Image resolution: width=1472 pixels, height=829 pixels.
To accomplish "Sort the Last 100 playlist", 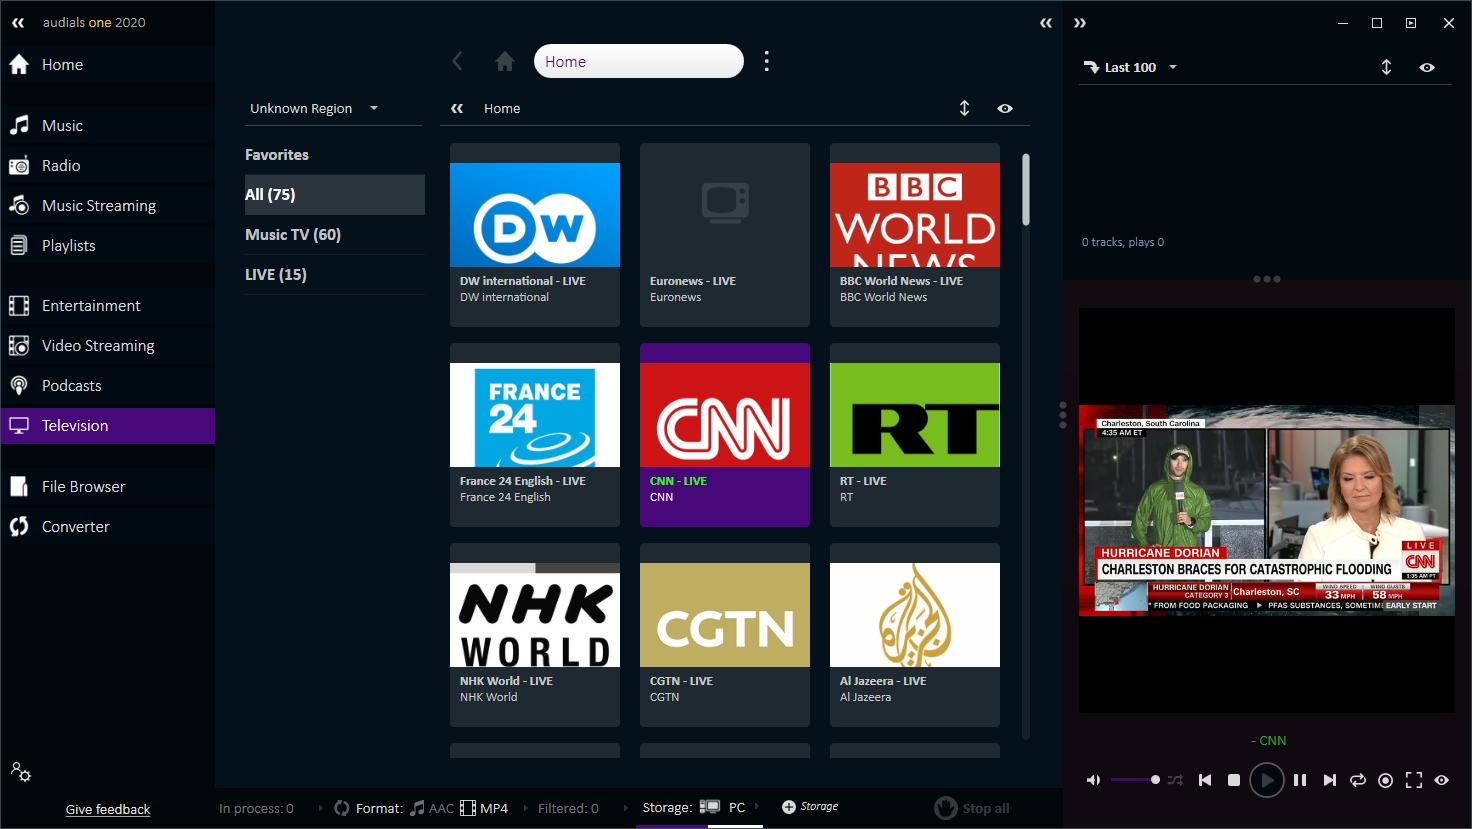I will coord(1386,67).
